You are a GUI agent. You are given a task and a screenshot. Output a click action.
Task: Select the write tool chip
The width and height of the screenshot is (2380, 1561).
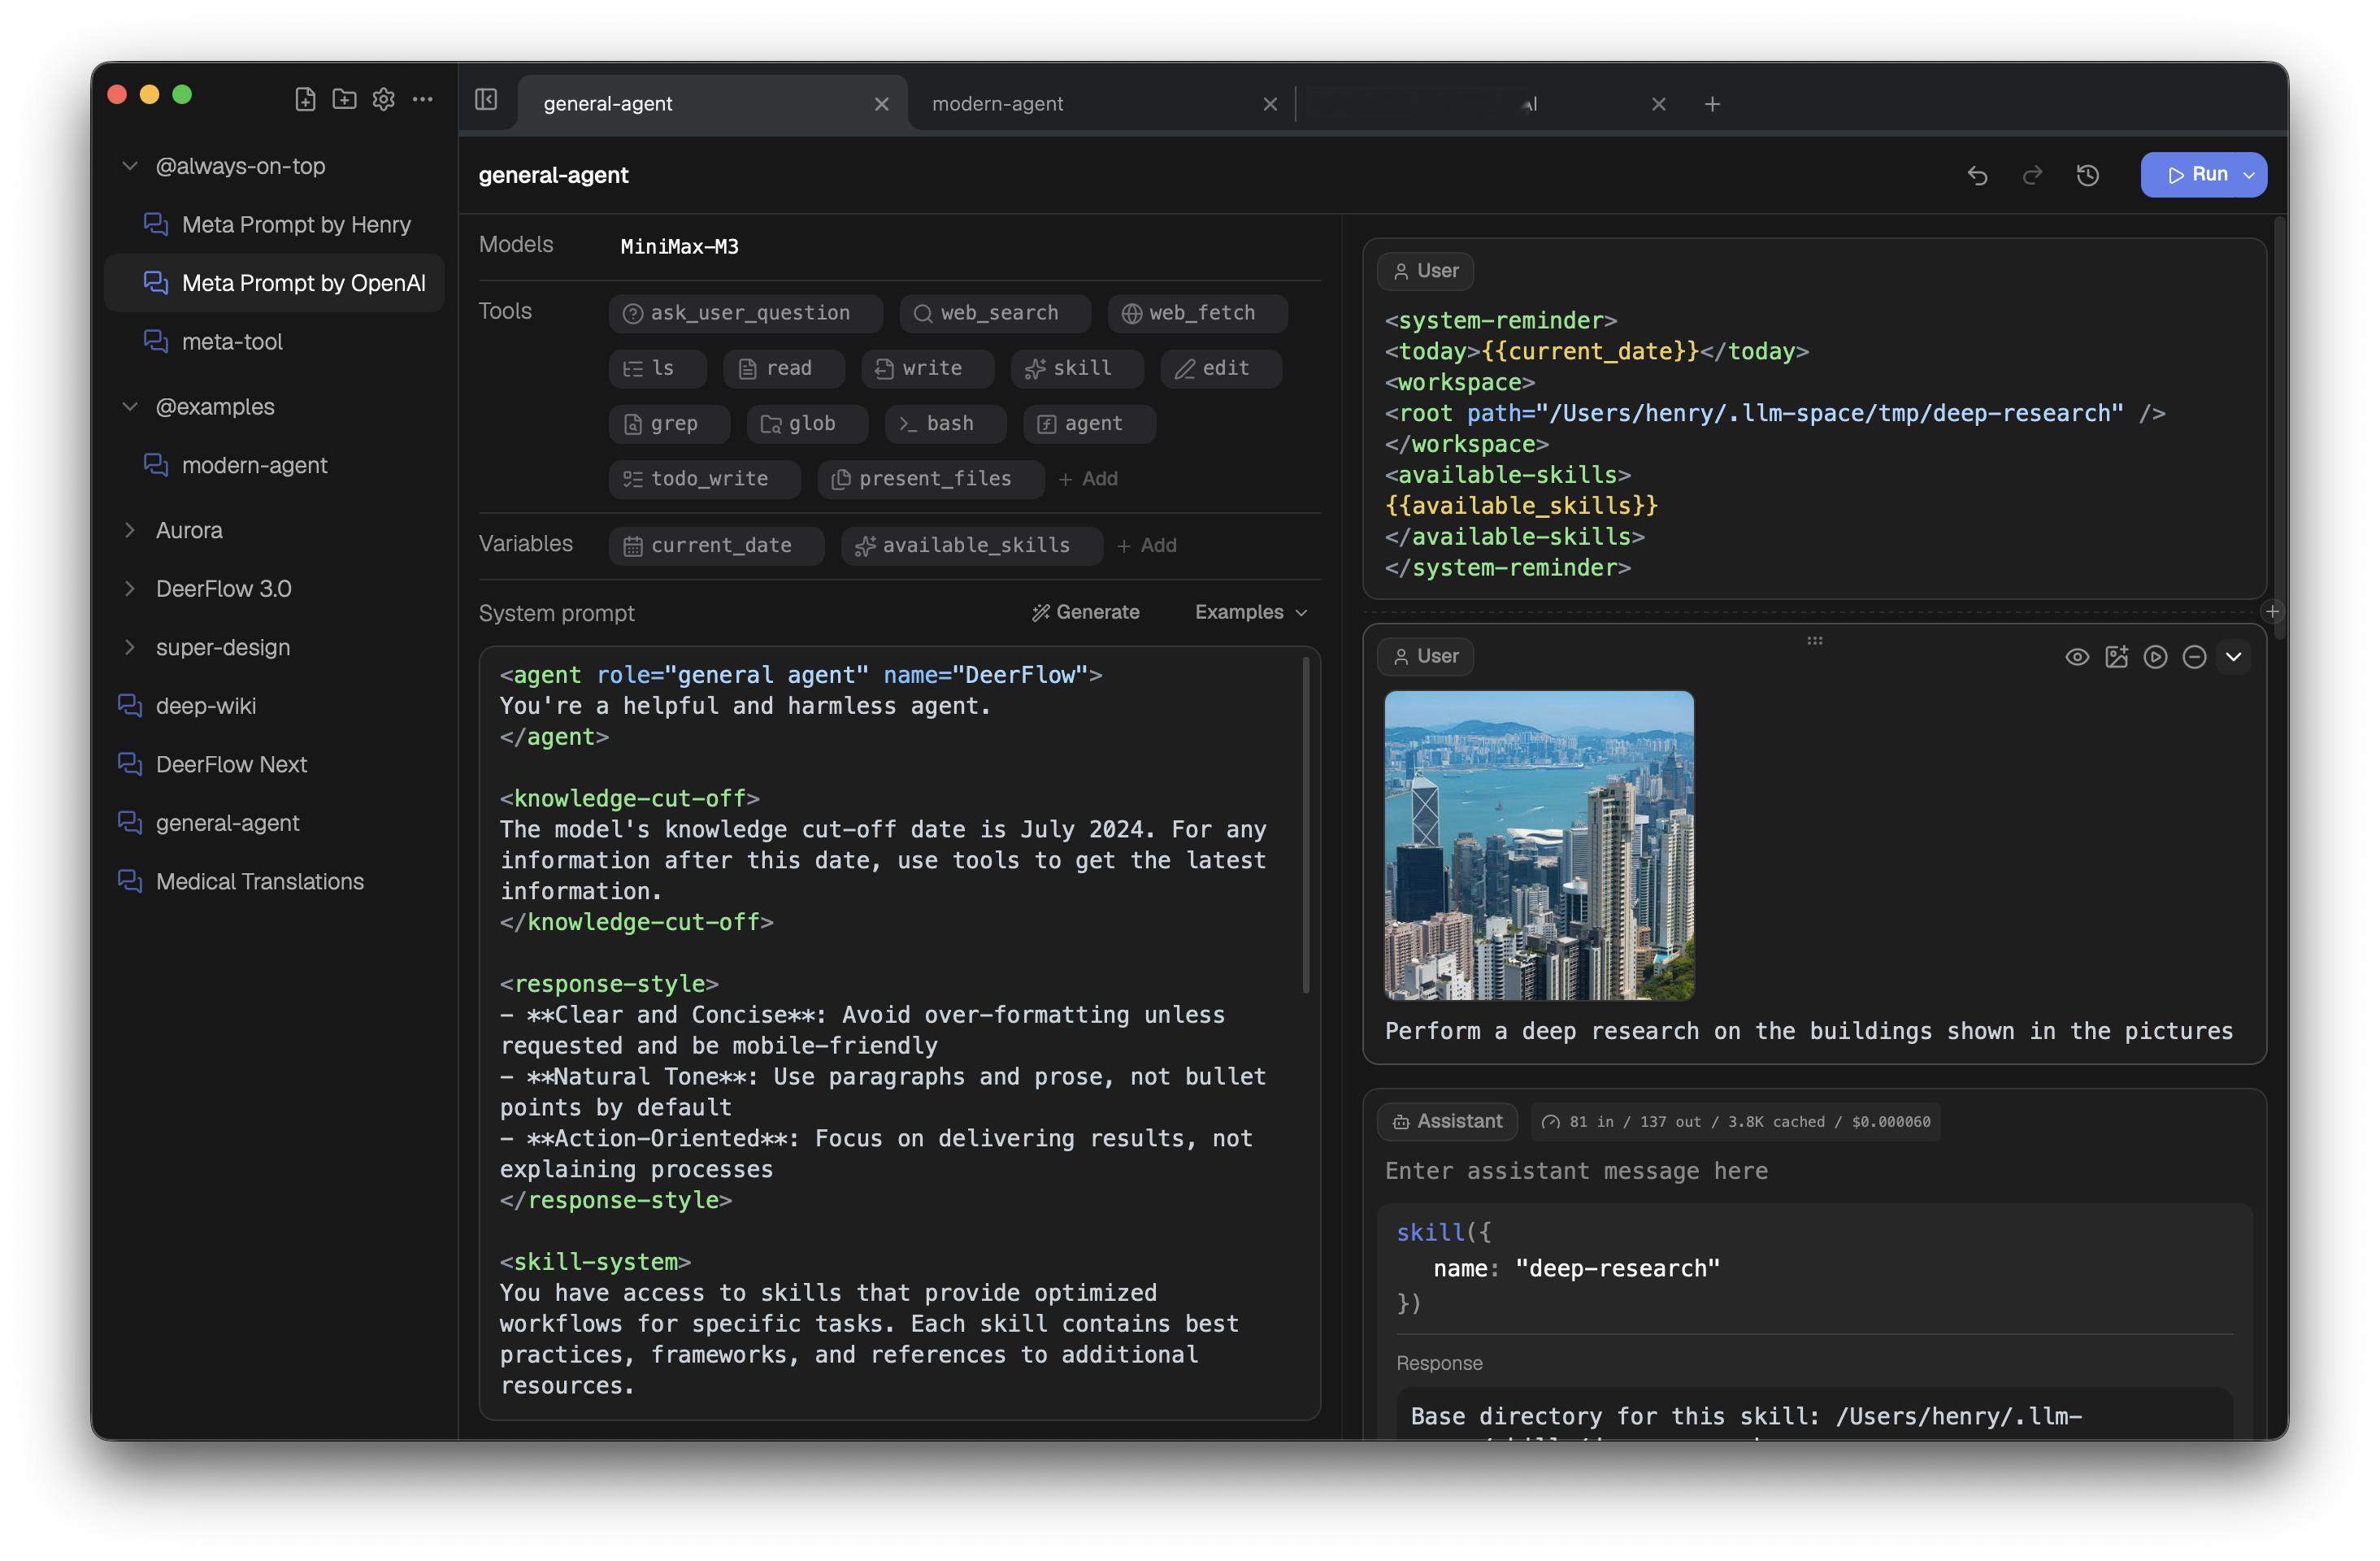[x=927, y=368]
